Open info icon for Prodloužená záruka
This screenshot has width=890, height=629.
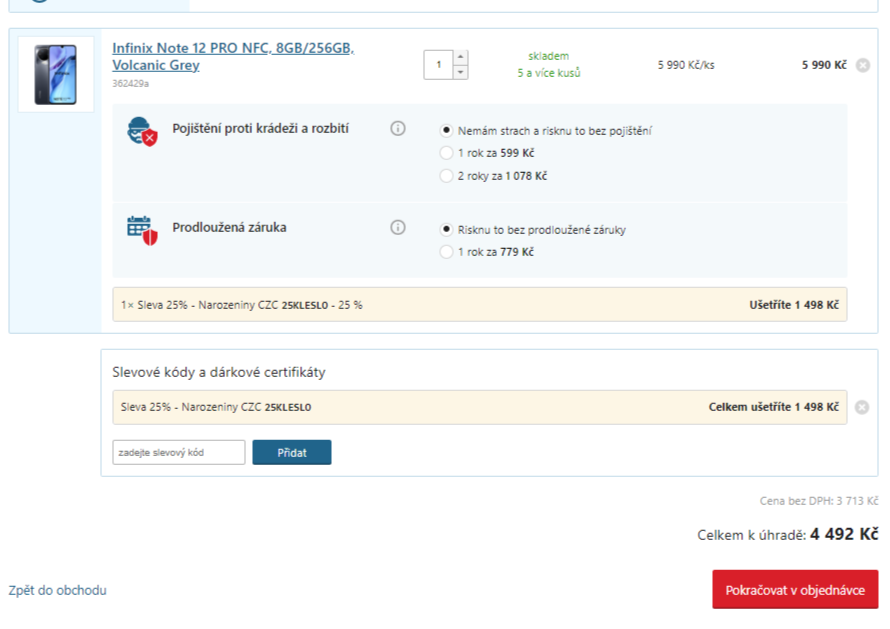pyautogui.click(x=398, y=228)
